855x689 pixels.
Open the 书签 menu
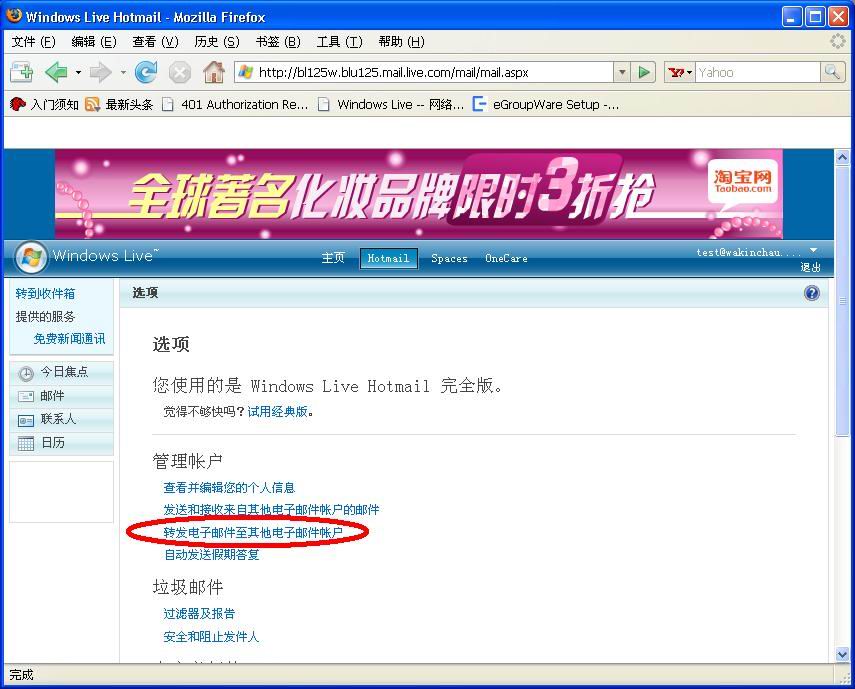pos(278,42)
